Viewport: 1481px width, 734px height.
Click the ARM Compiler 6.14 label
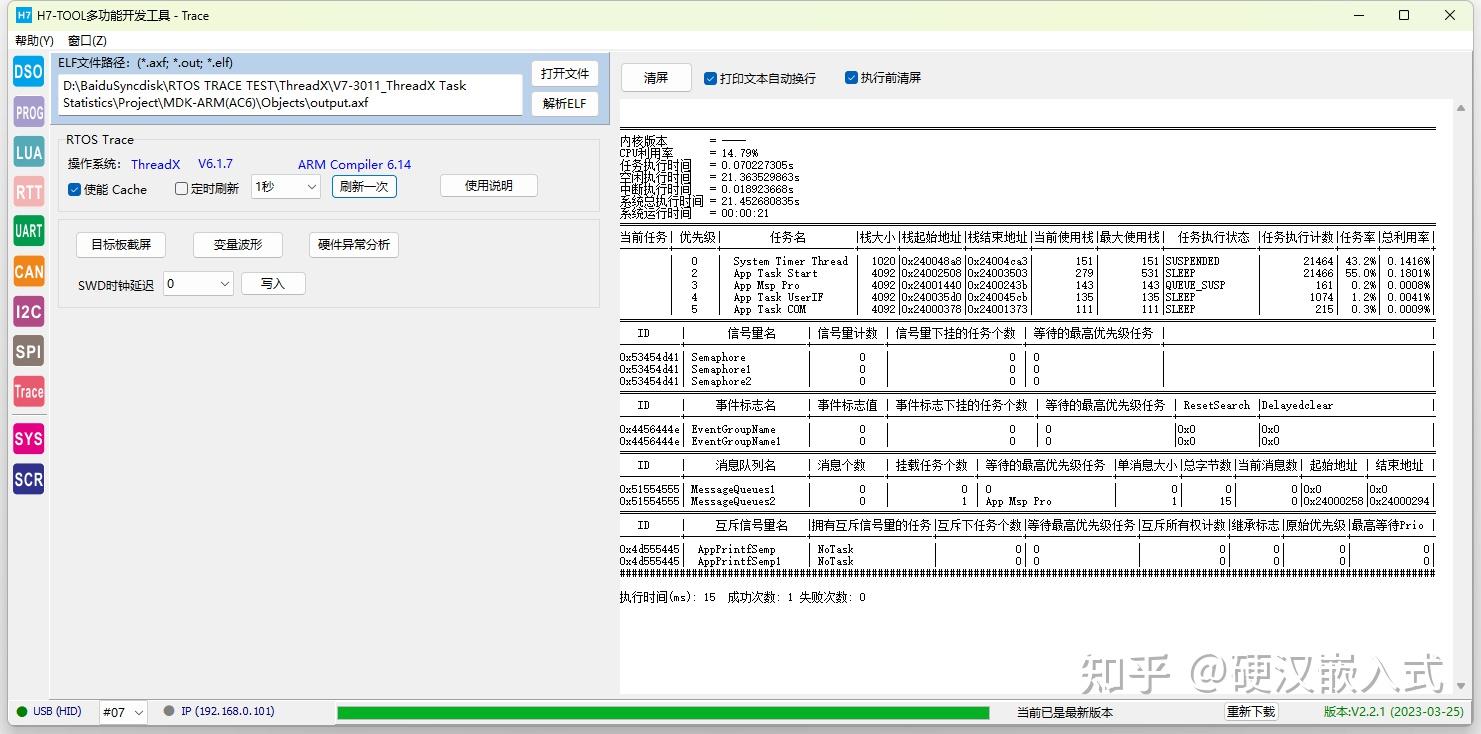click(354, 164)
